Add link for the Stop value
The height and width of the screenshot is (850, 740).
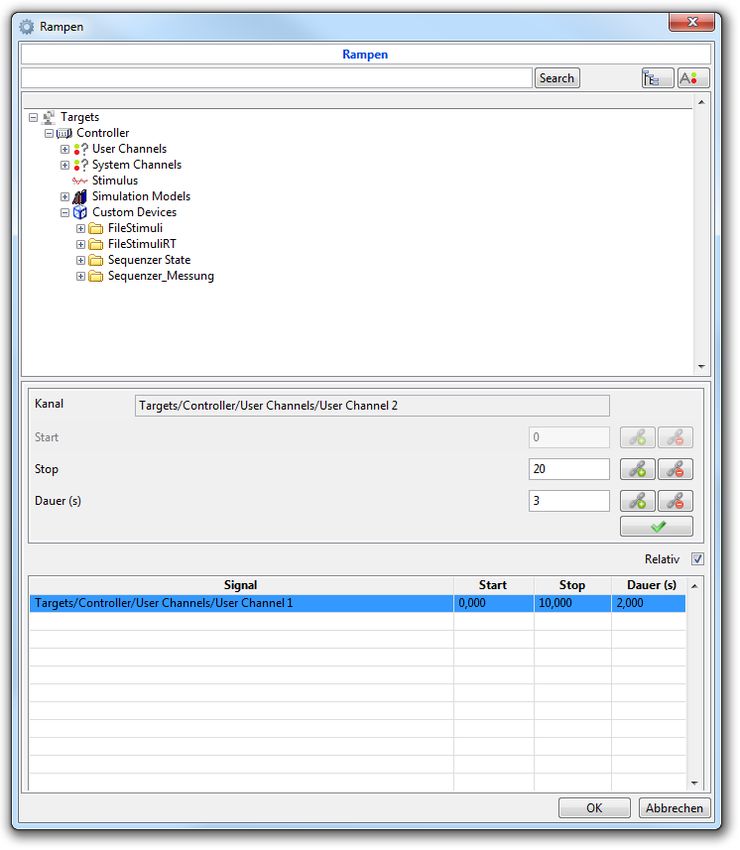click(638, 469)
